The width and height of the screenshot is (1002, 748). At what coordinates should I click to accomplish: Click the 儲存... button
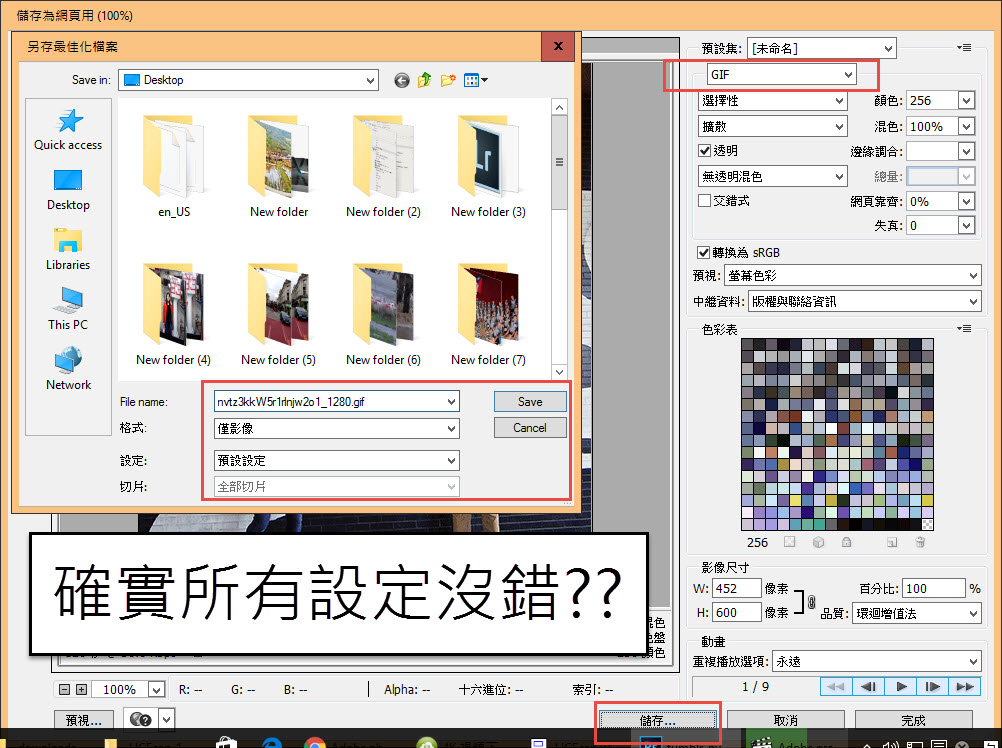point(658,720)
